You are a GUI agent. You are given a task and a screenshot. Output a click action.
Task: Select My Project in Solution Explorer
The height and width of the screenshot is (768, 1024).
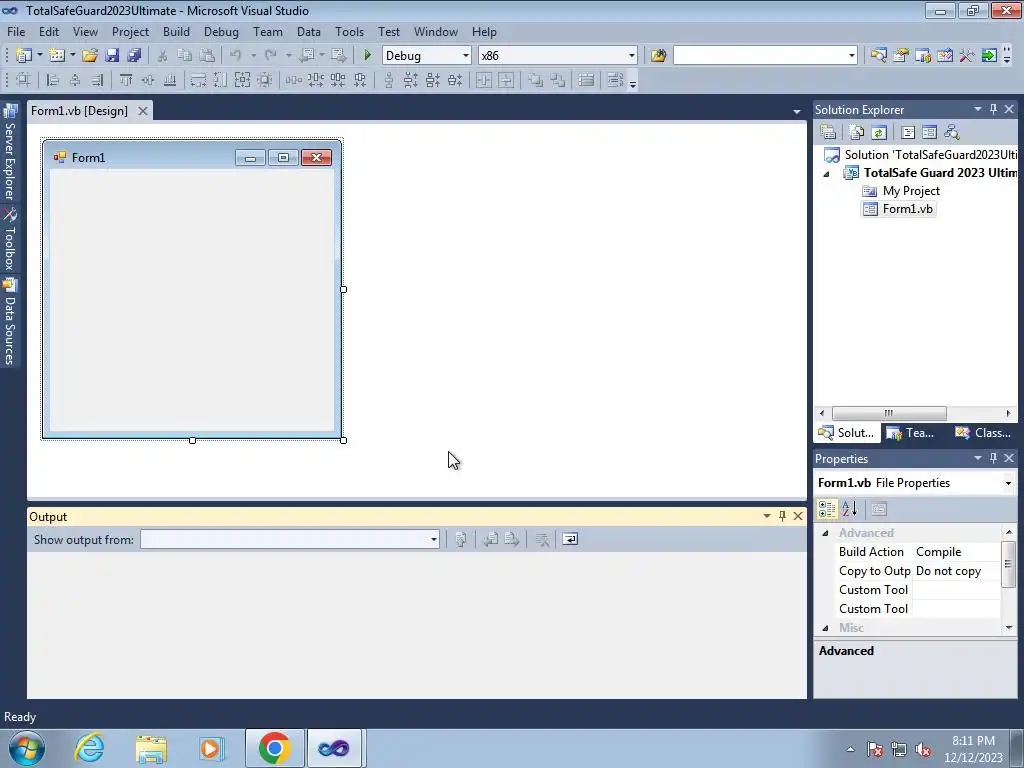click(911, 191)
